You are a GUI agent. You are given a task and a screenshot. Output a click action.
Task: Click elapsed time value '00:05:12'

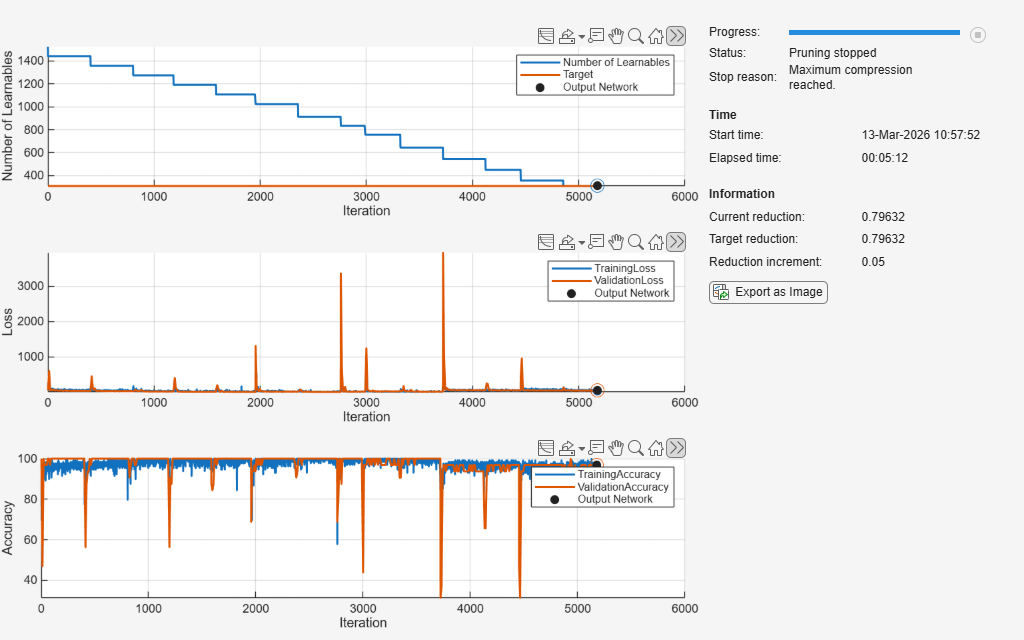coord(884,158)
